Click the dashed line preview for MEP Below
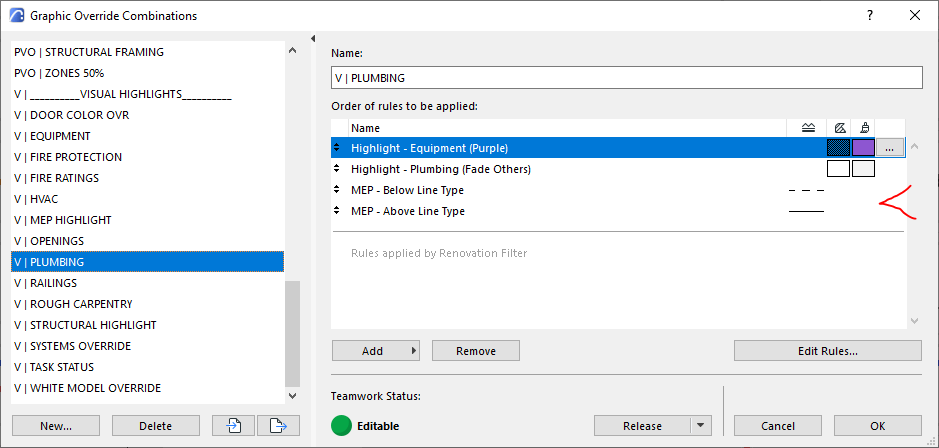 (806, 190)
